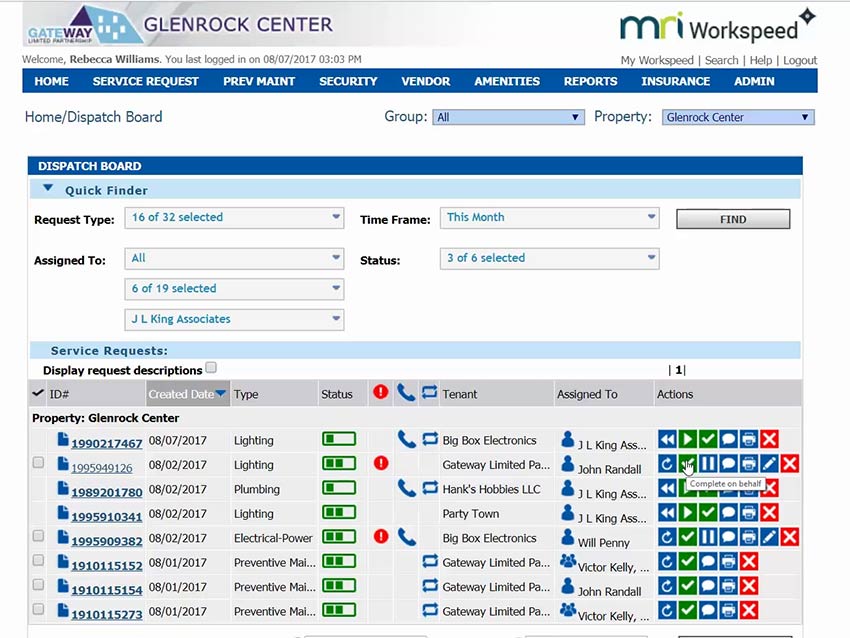Click the Help link
Screen dimensions: 850x638
[761, 60]
